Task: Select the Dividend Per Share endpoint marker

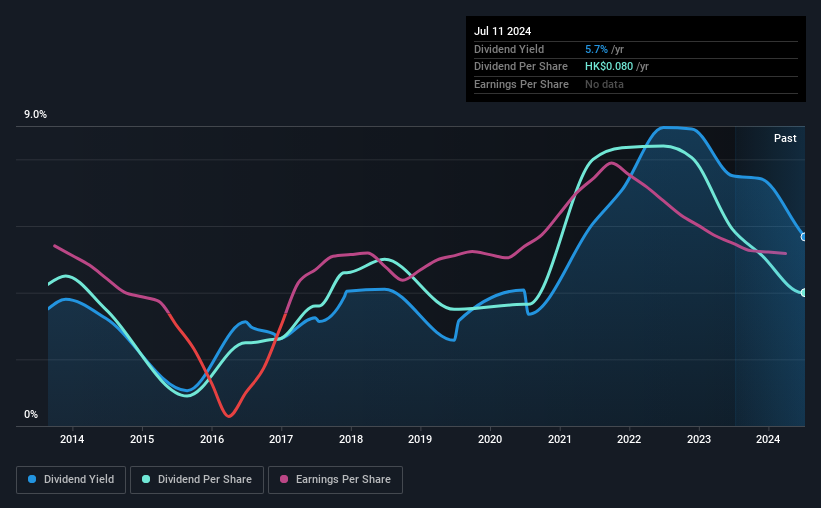Action: 804,293
